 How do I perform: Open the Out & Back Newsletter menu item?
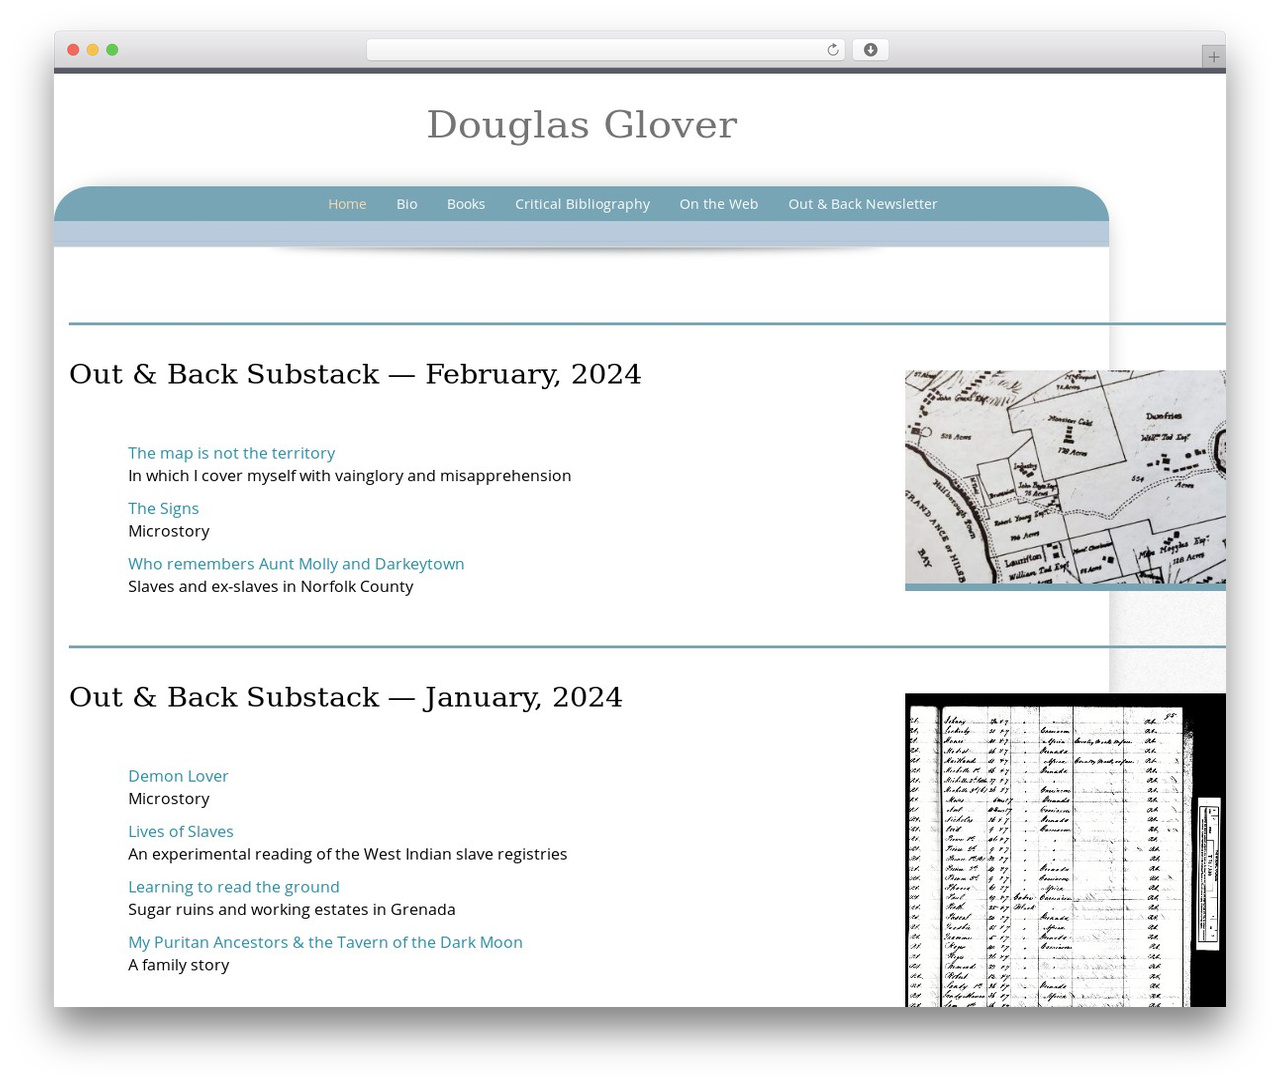(x=863, y=204)
